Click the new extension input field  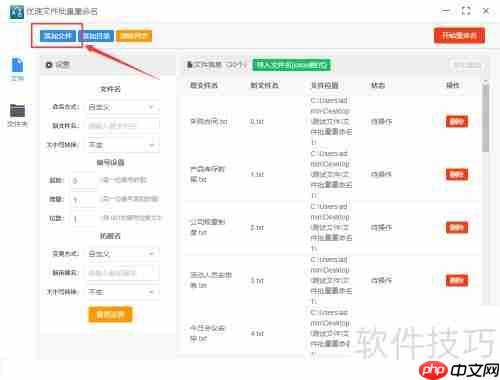tap(123, 273)
